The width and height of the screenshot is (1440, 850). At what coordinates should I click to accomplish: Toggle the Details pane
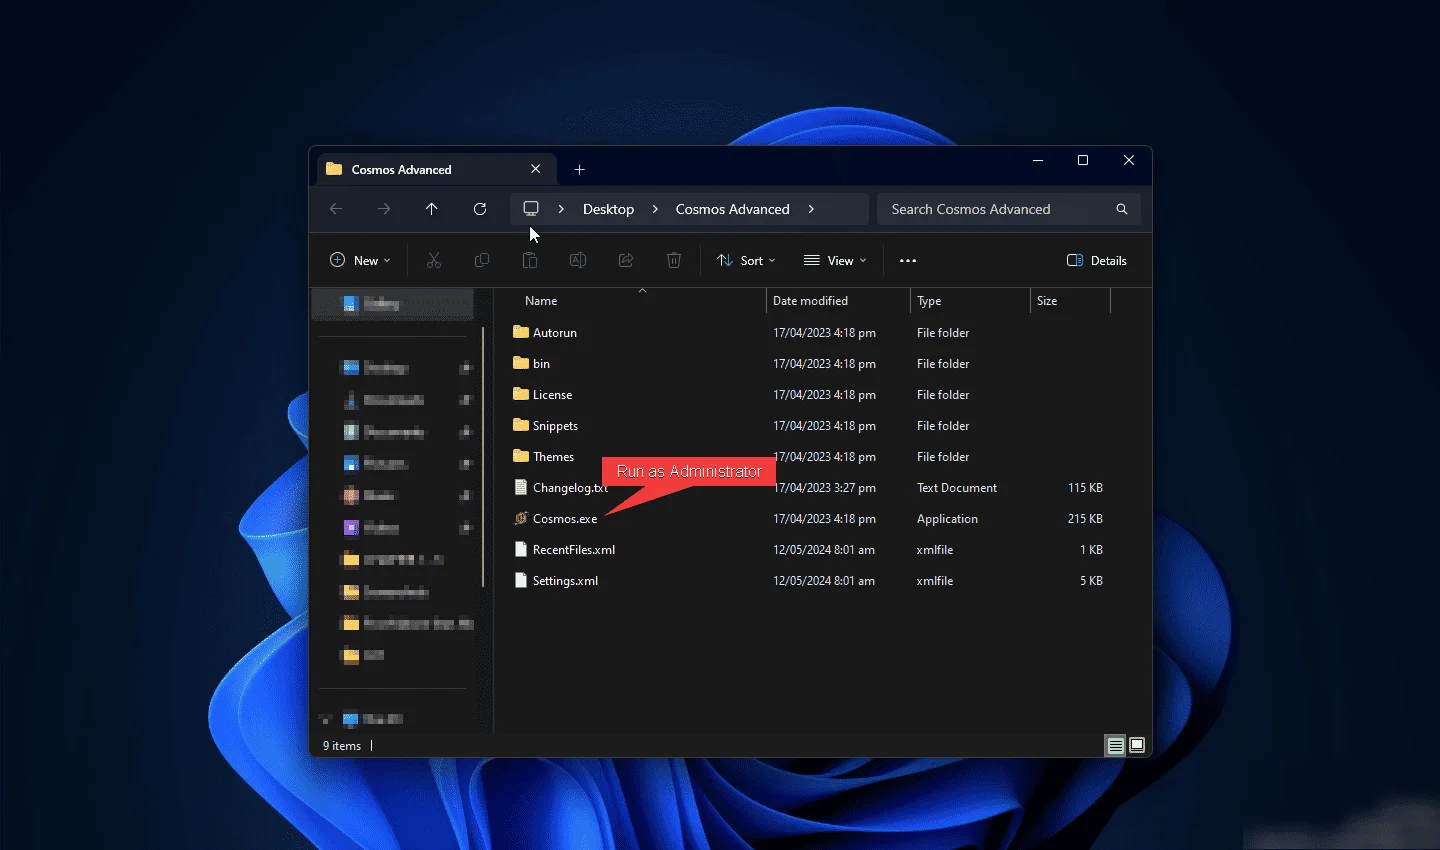[1097, 260]
